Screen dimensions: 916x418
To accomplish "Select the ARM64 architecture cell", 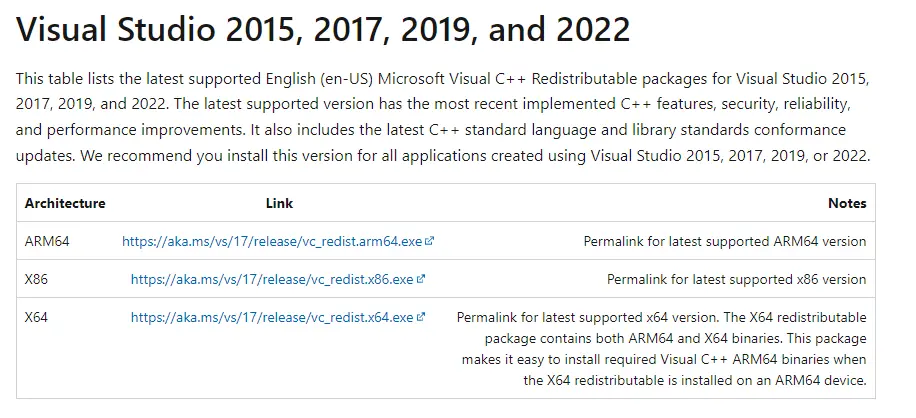I will click(x=47, y=241).
